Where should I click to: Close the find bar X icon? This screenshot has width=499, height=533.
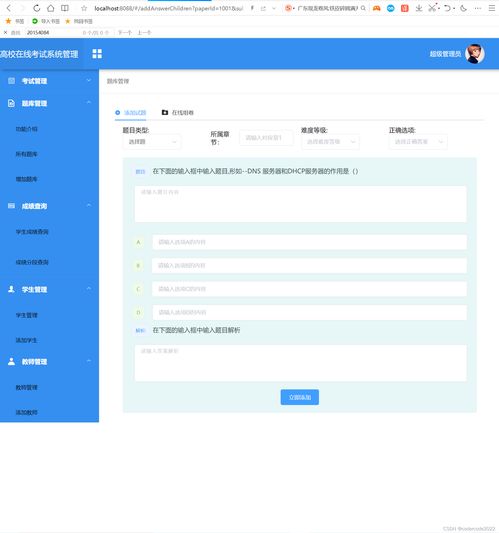[5, 33]
